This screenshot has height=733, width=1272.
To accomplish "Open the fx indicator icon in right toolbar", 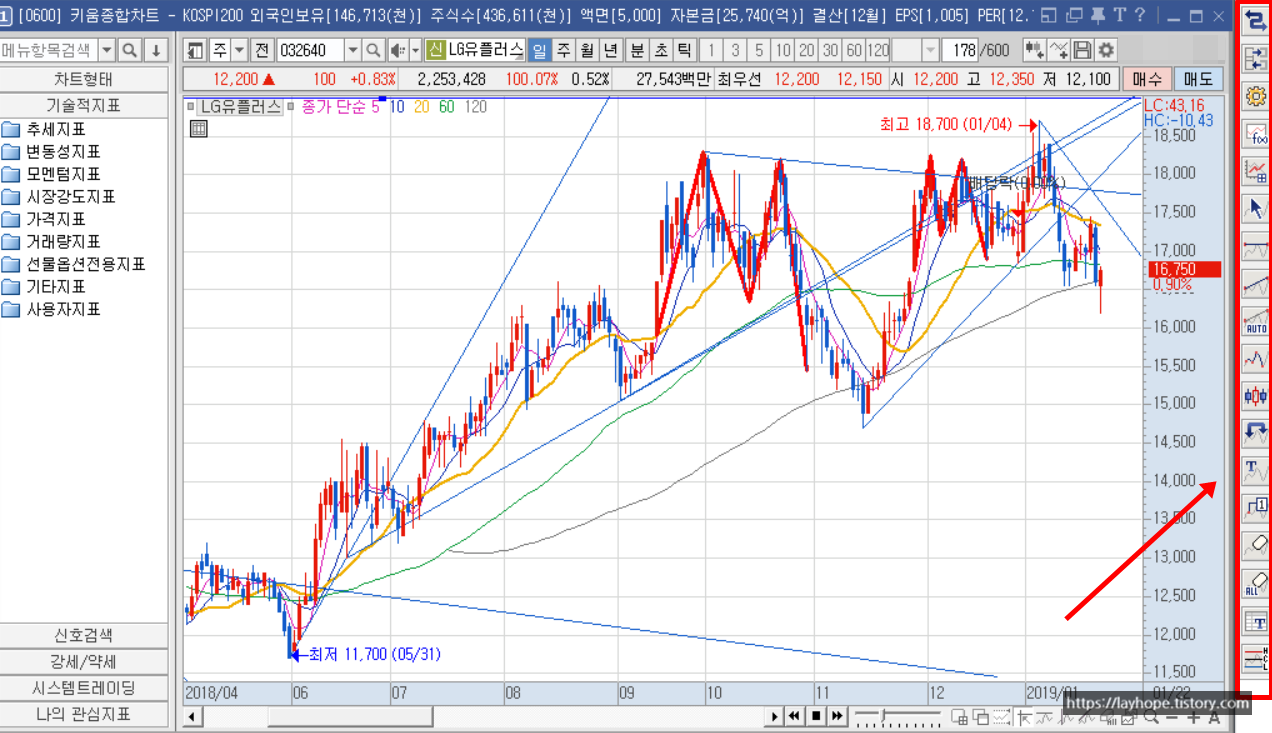I will [x=1255, y=134].
